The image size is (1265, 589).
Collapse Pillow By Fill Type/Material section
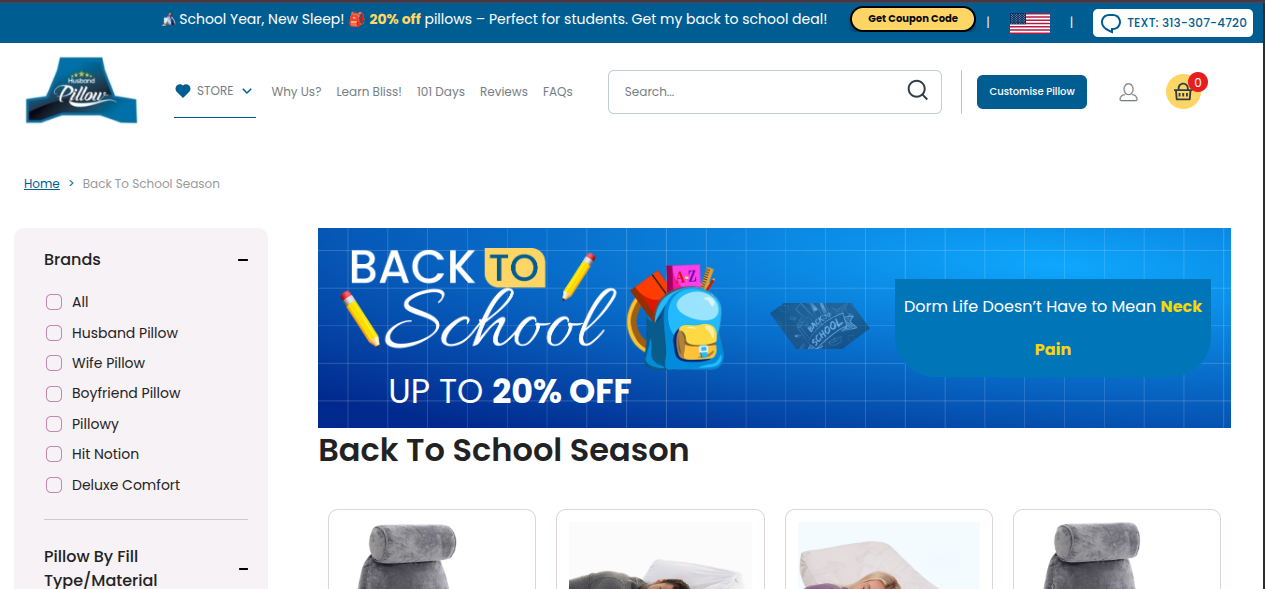pos(243,569)
